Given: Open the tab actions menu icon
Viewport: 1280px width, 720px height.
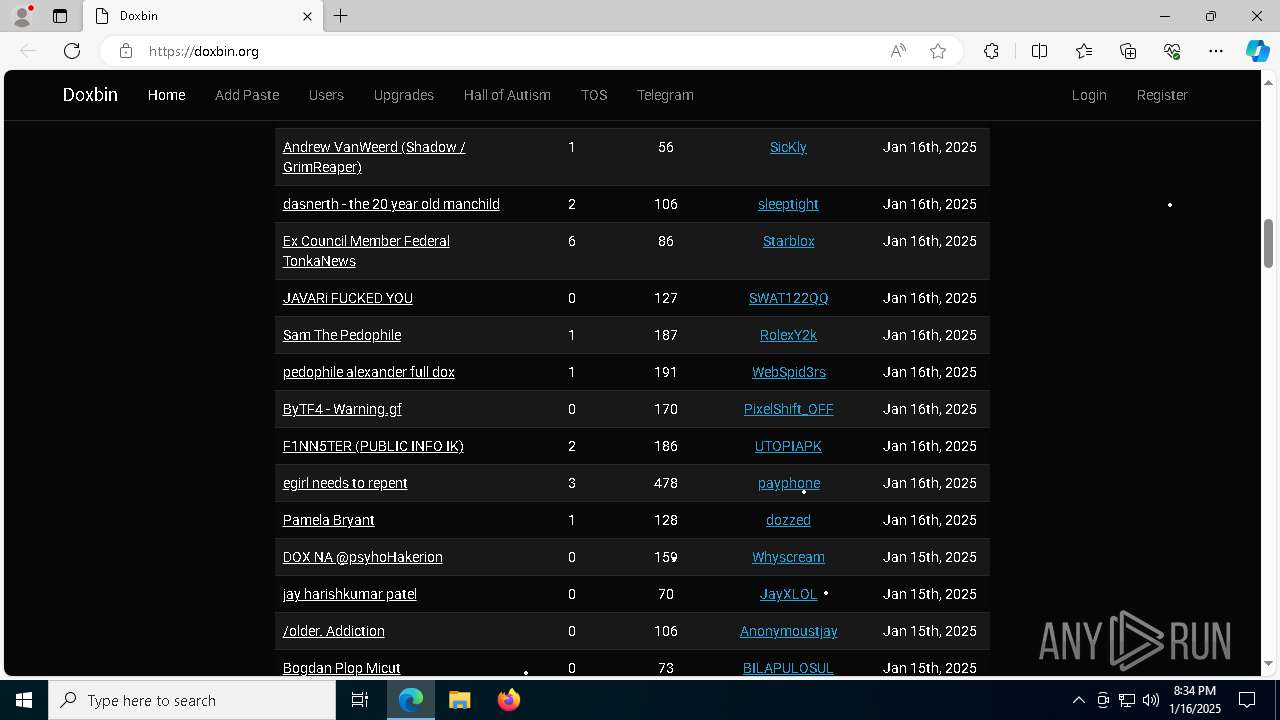Looking at the screenshot, I should pyautogui.click(x=60, y=16).
